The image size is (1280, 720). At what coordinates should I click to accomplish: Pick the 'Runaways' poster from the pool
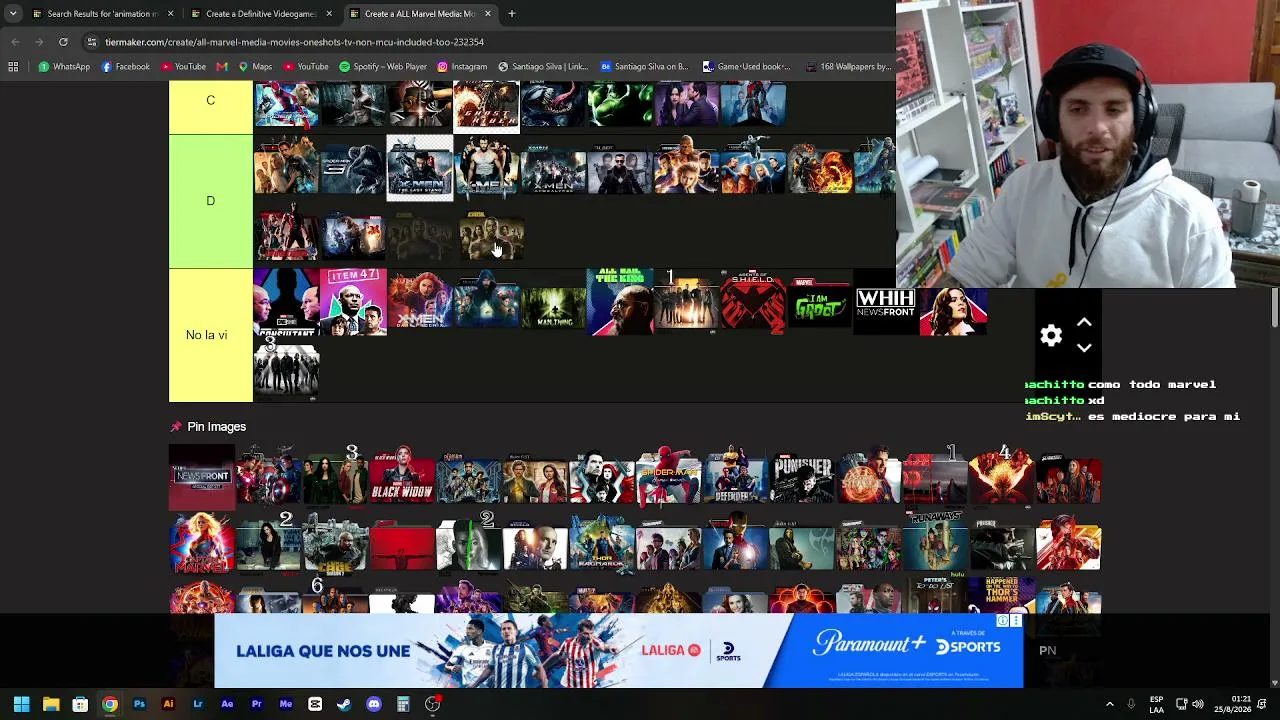(x=935, y=545)
